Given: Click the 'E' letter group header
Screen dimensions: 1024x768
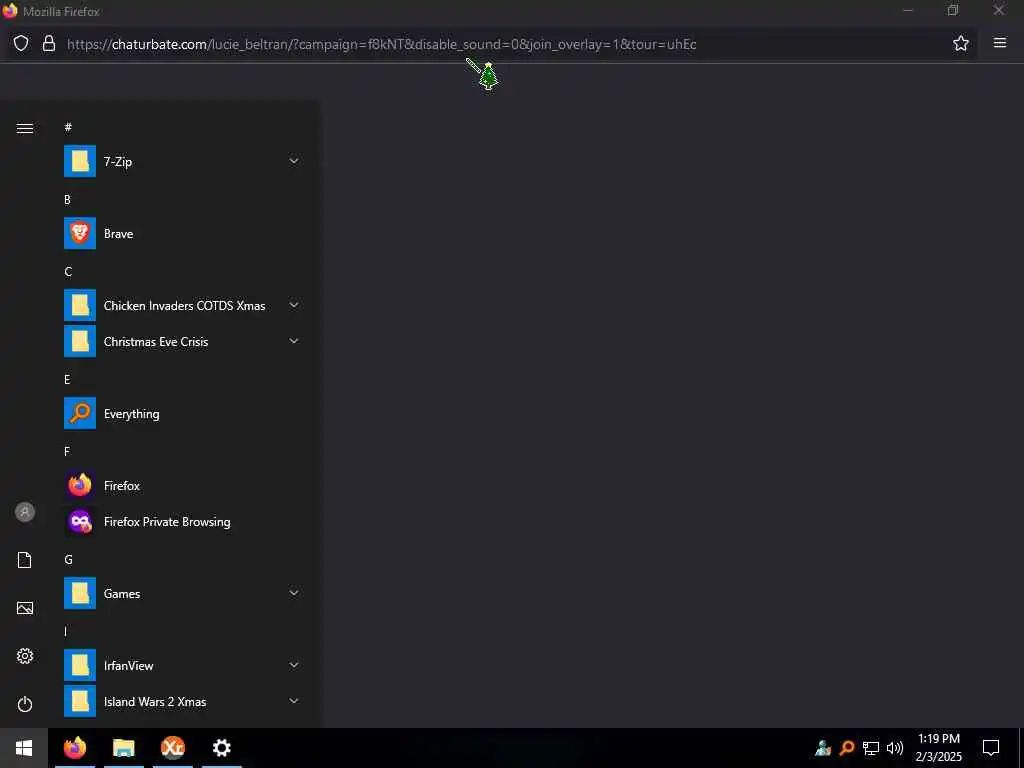Looking at the screenshot, I should tap(67, 379).
